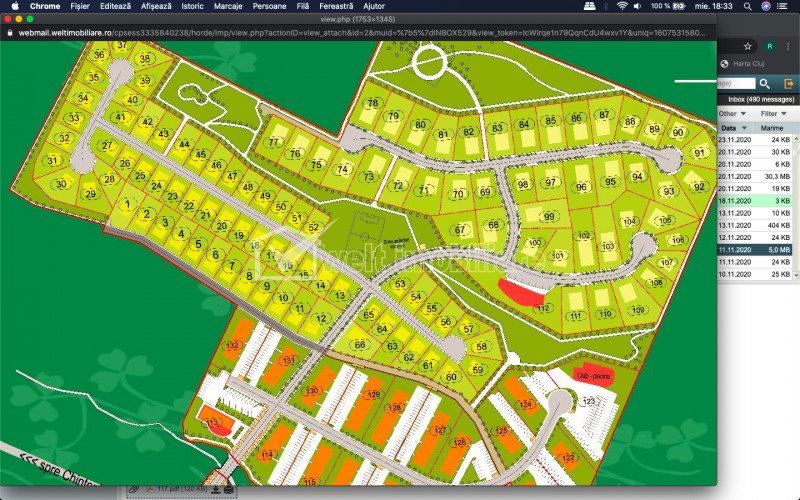Click the Wi-Fi status icon

point(622,6)
